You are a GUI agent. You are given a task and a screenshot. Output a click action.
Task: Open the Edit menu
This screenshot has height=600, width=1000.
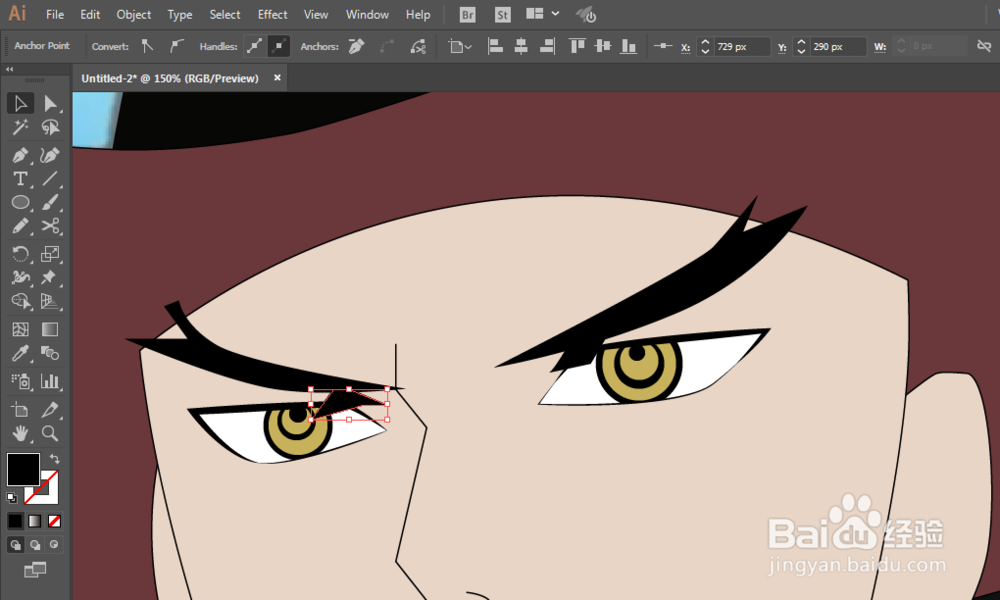90,15
